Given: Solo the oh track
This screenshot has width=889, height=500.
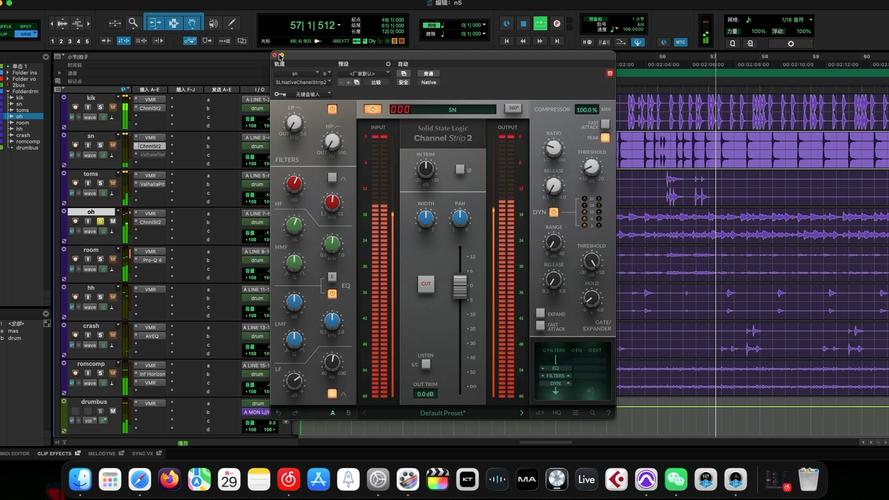Looking at the screenshot, I should coord(100,221).
